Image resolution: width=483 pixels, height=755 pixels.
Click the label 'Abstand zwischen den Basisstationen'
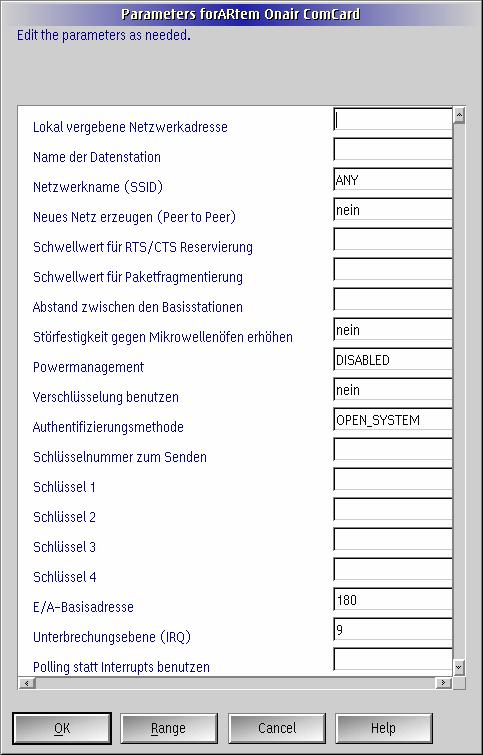pos(138,307)
